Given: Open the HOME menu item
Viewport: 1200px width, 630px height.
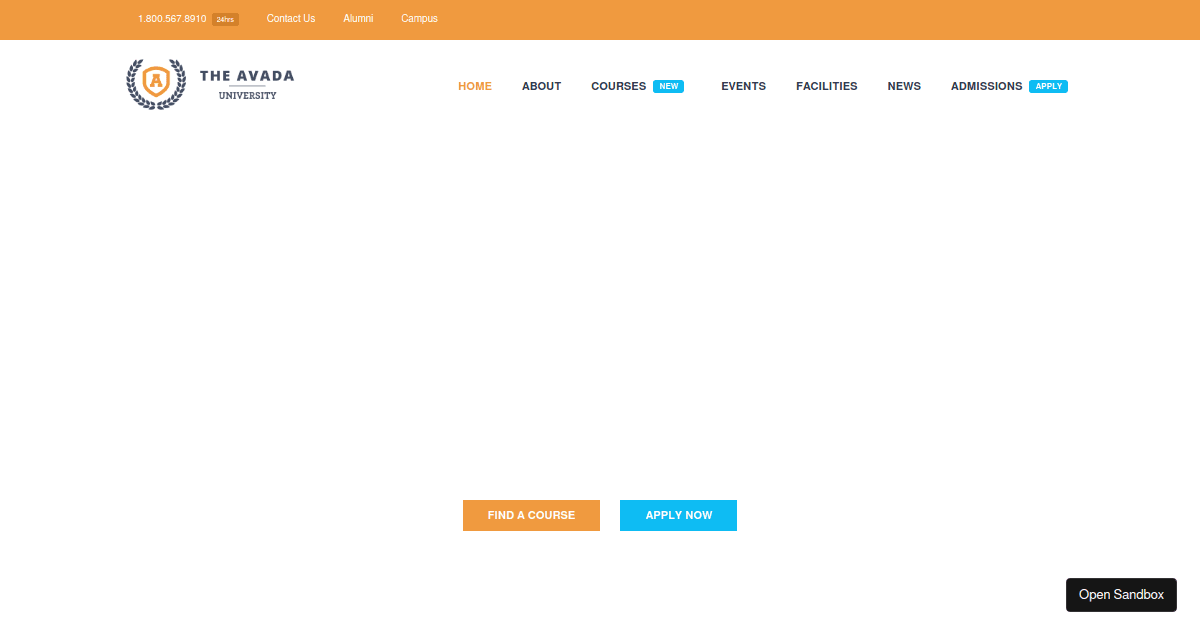Looking at the screenshot, I should tap(475, 86).
